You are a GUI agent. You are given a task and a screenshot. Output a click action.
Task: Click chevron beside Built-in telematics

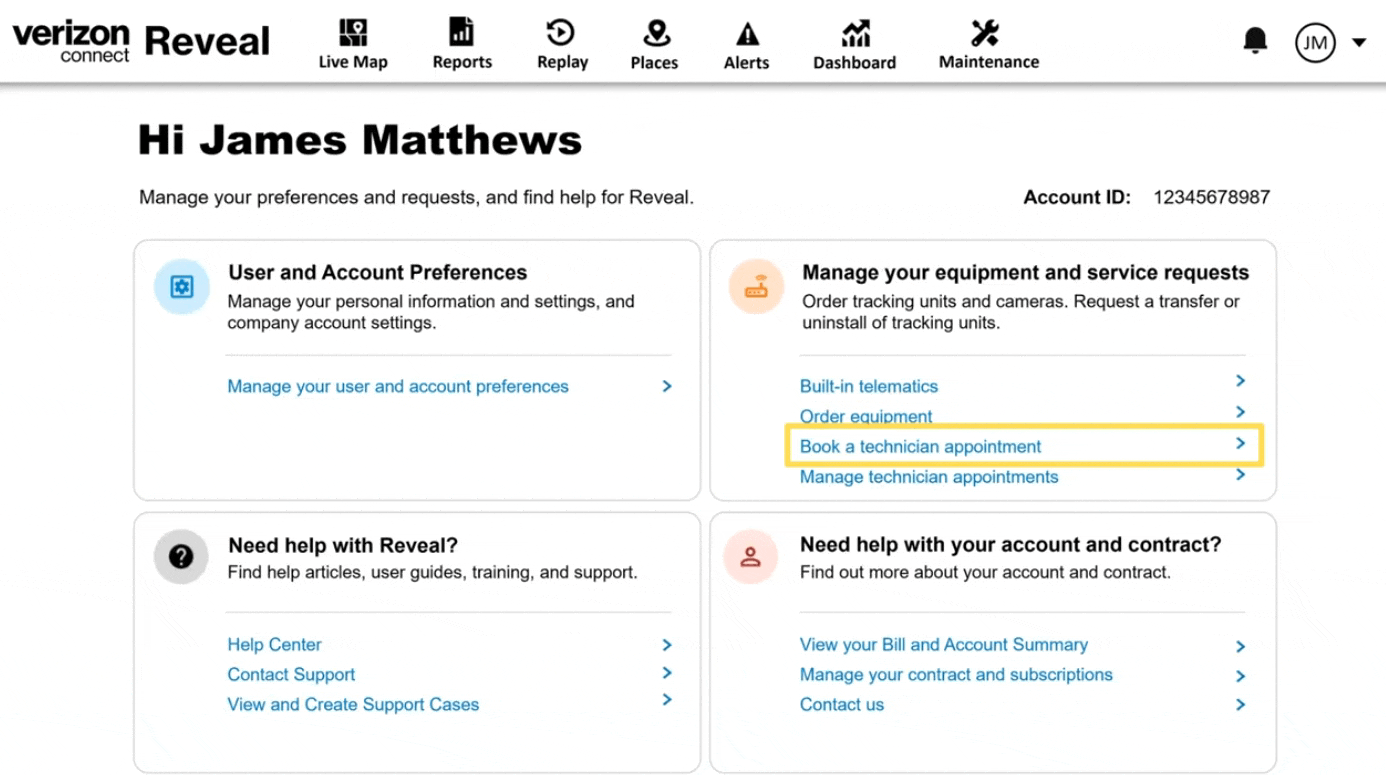coord(1240,381)
